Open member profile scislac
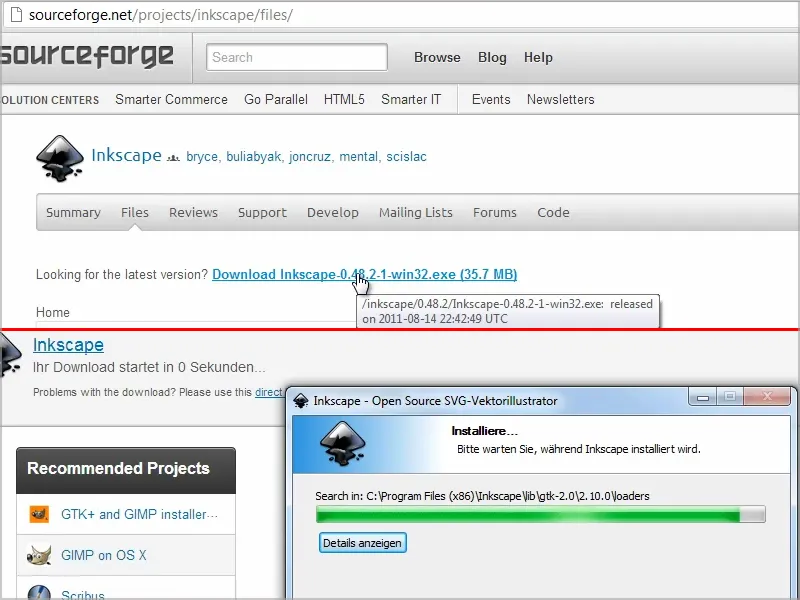800x600 pixels. point(406,157)
